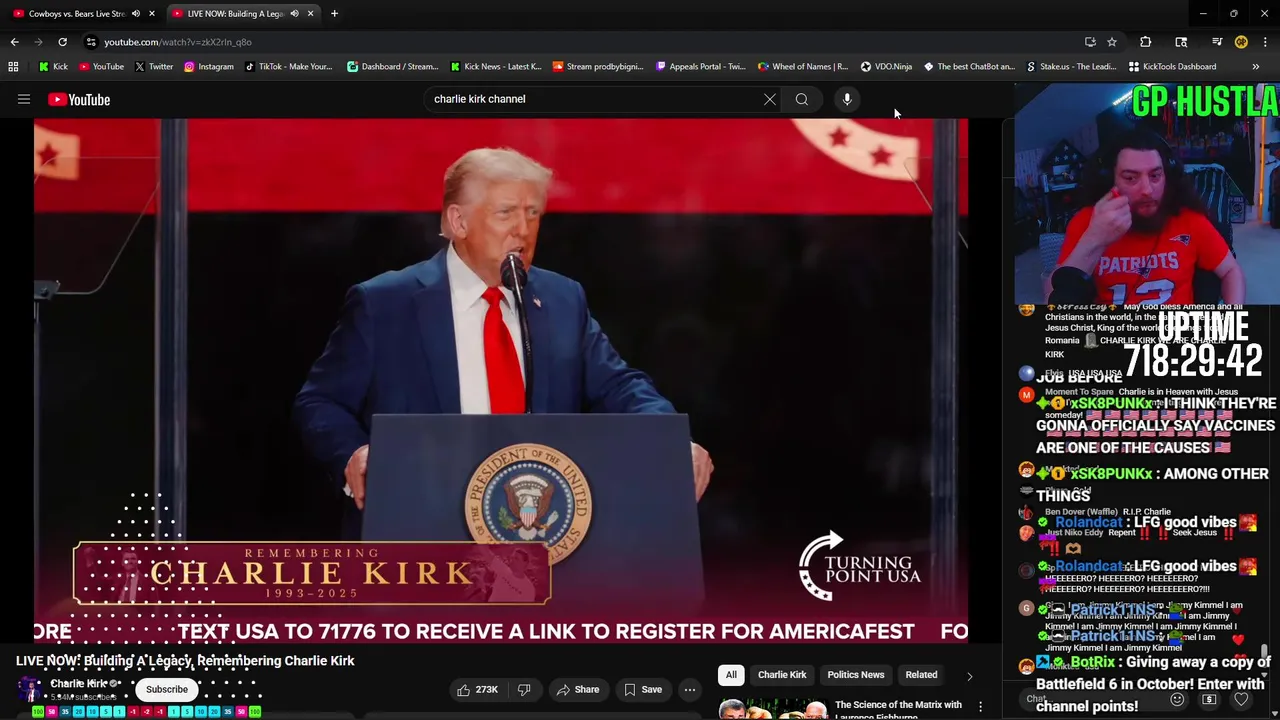Open more actions ellipsis under video
This screenshot has height=720, width=1280.
(689, 689)
